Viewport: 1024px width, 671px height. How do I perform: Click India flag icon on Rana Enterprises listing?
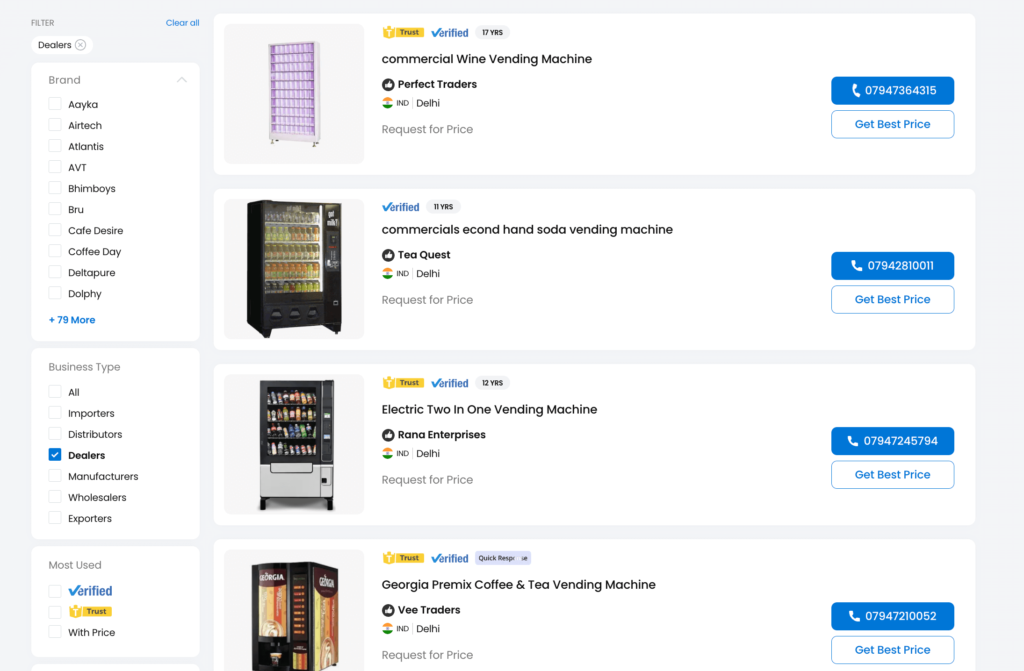[387, 453]
